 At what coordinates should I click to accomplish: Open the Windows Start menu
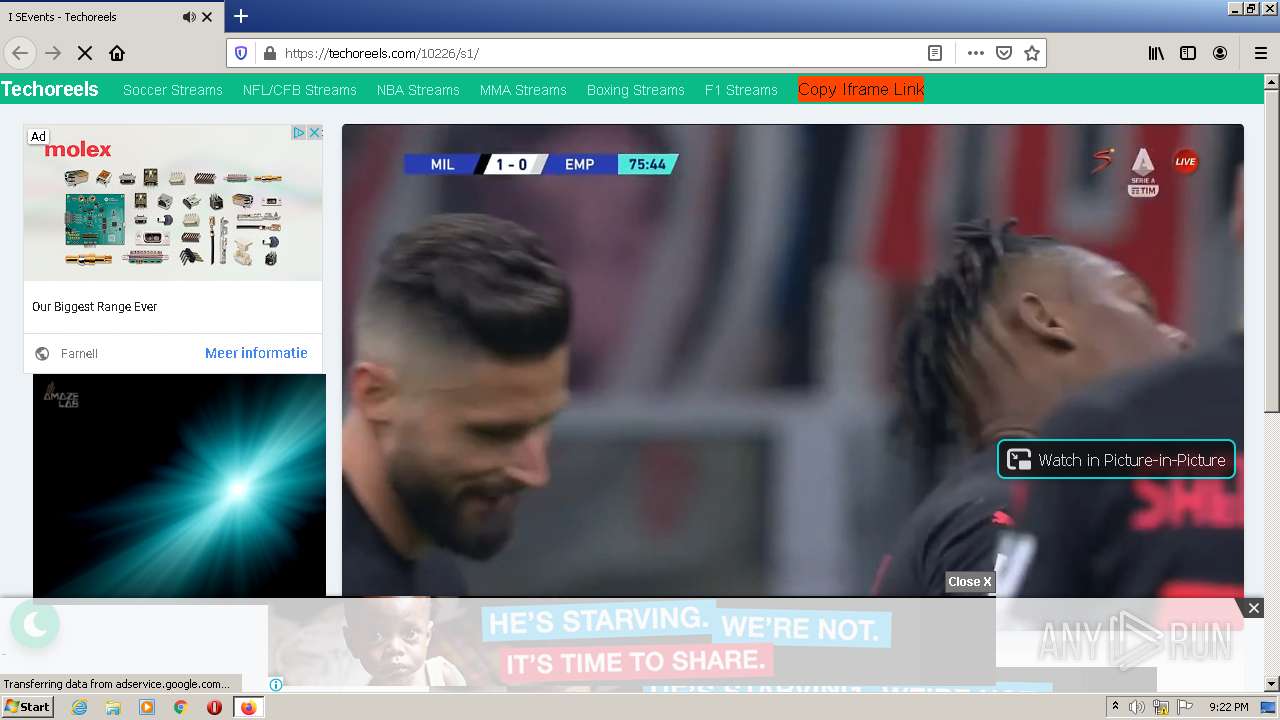(27, 707)
